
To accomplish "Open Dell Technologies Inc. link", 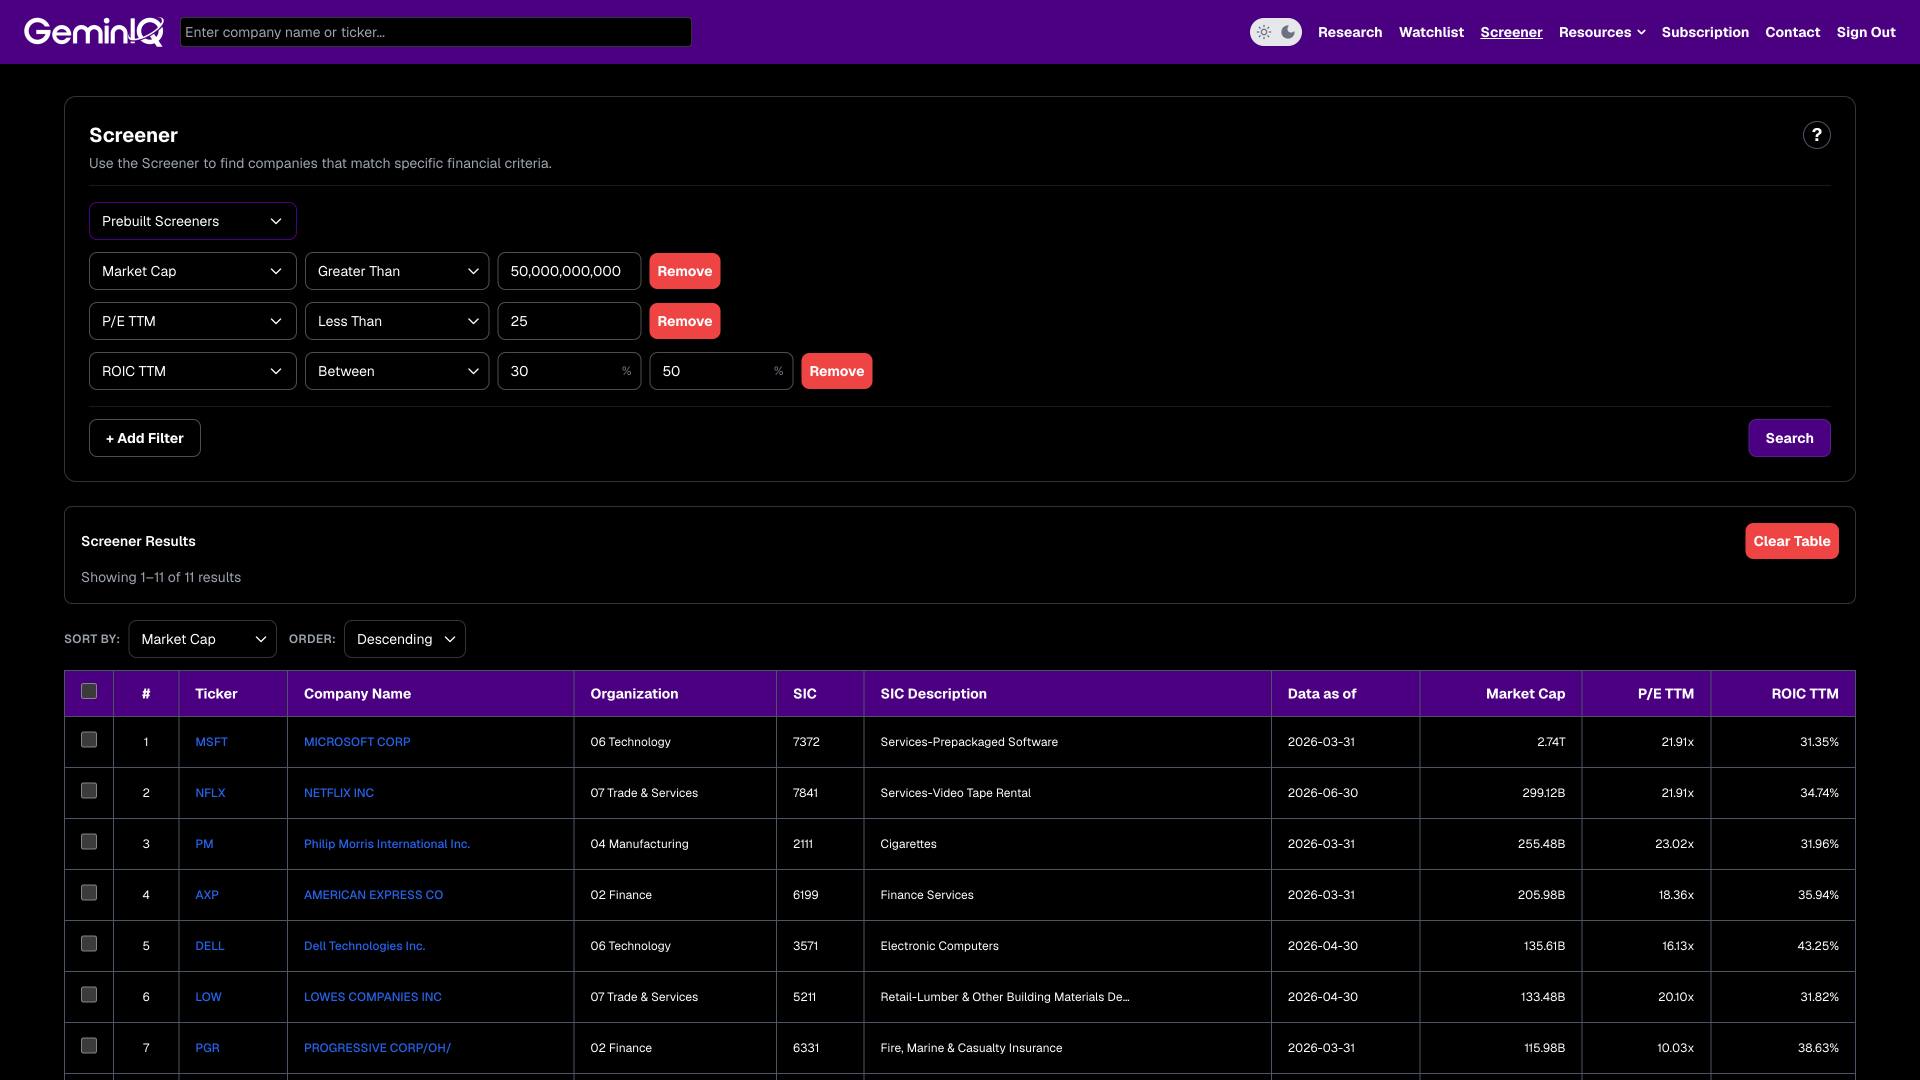I will (364, 946).
